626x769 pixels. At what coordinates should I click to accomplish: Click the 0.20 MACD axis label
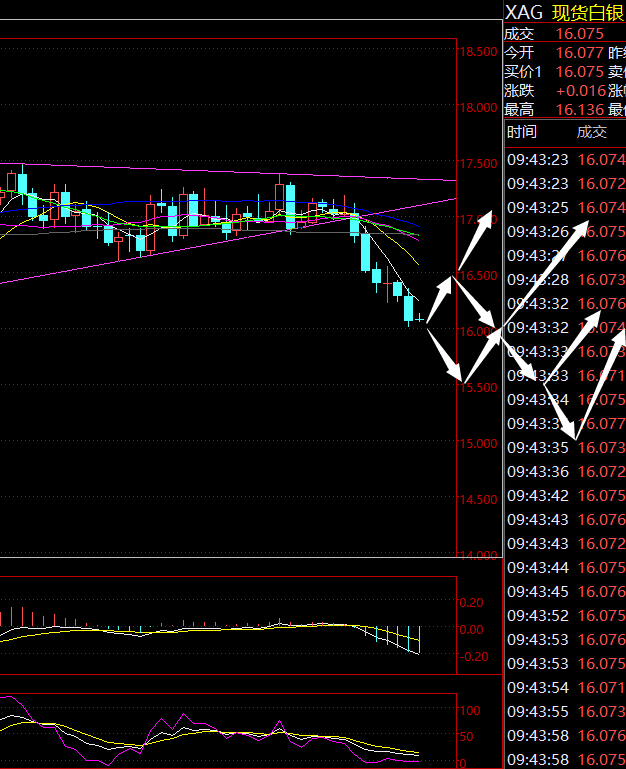click(x=471, y=603)
